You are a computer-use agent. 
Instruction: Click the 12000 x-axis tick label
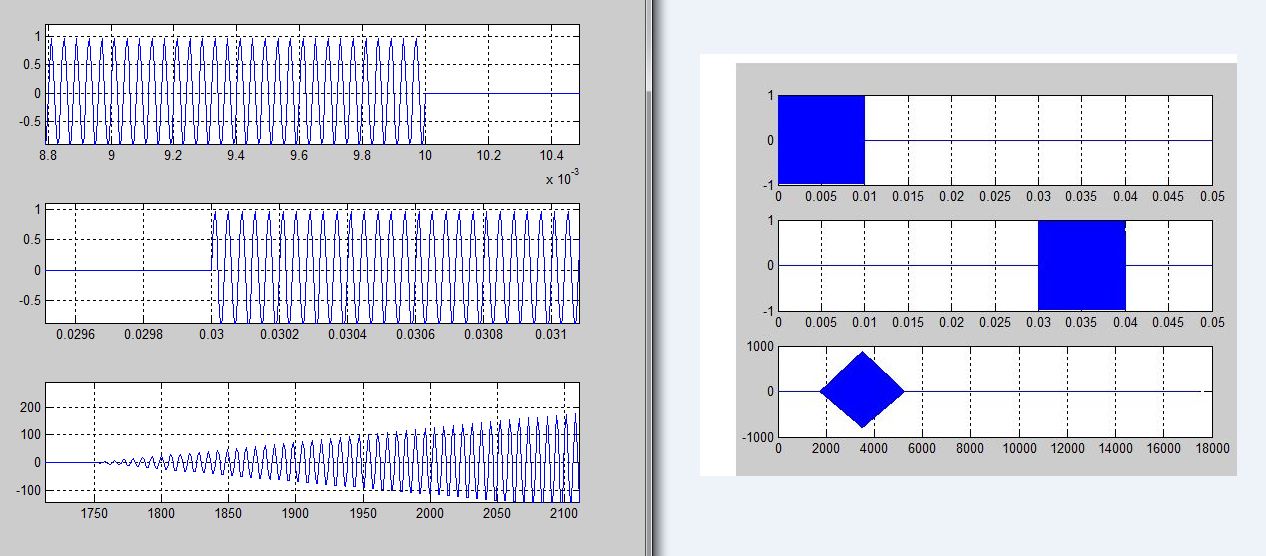(1067, 449)
